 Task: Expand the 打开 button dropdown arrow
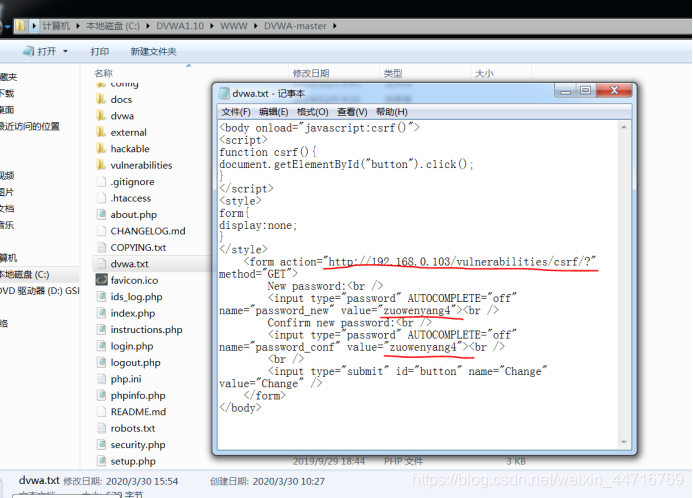point(65,52)
